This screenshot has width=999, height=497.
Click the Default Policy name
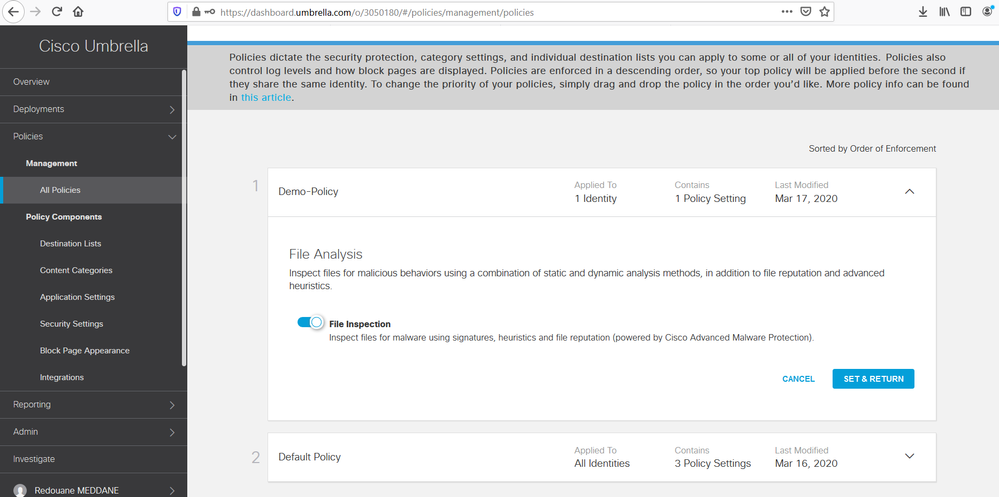[x=310, y=457]
